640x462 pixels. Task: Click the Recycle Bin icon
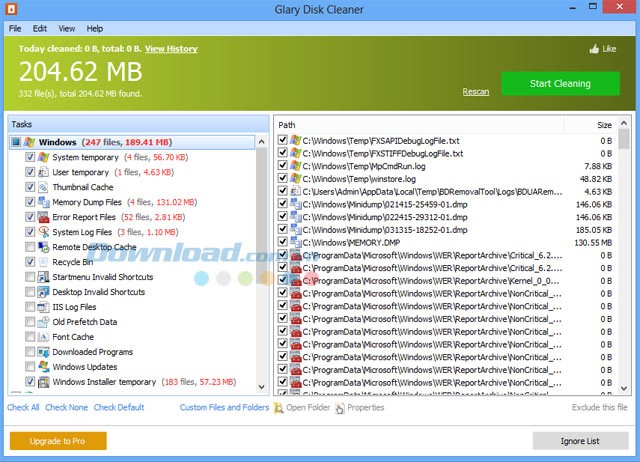(x=44, y=262)
